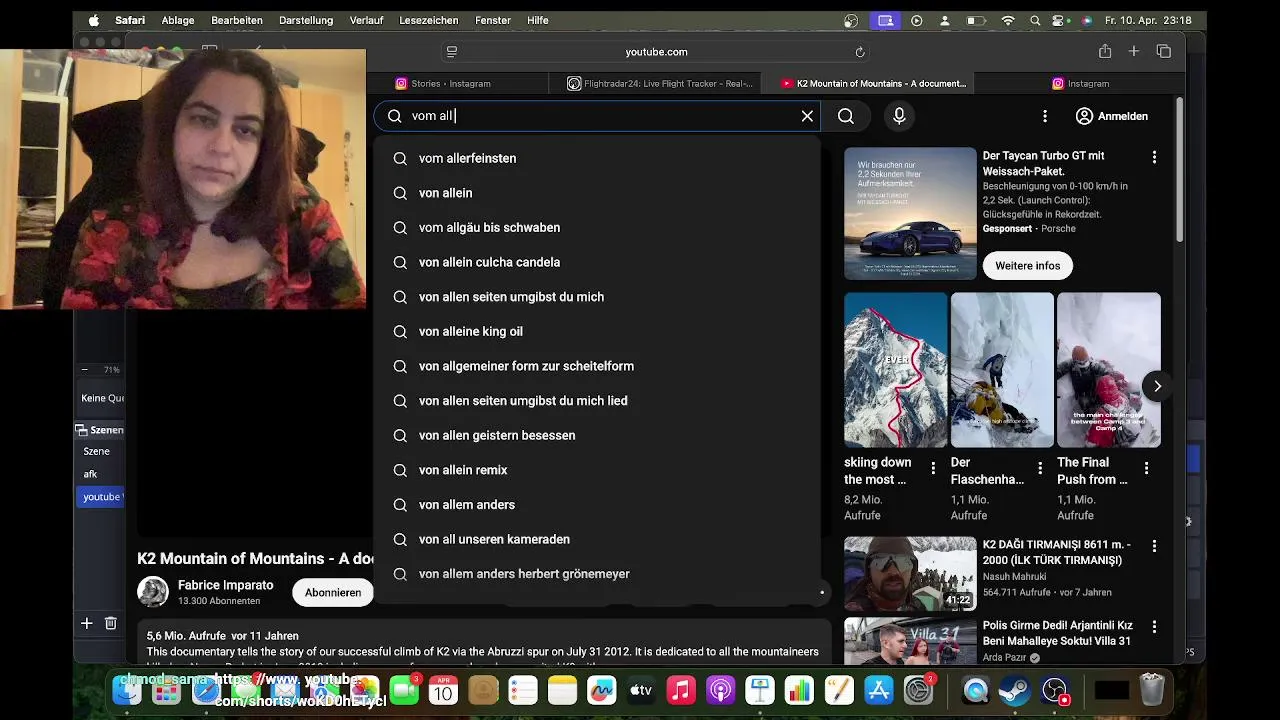
Task: Select suggestion 'von allen geistern besessen'
Action: pyautogui.click(x=596, y=435)
